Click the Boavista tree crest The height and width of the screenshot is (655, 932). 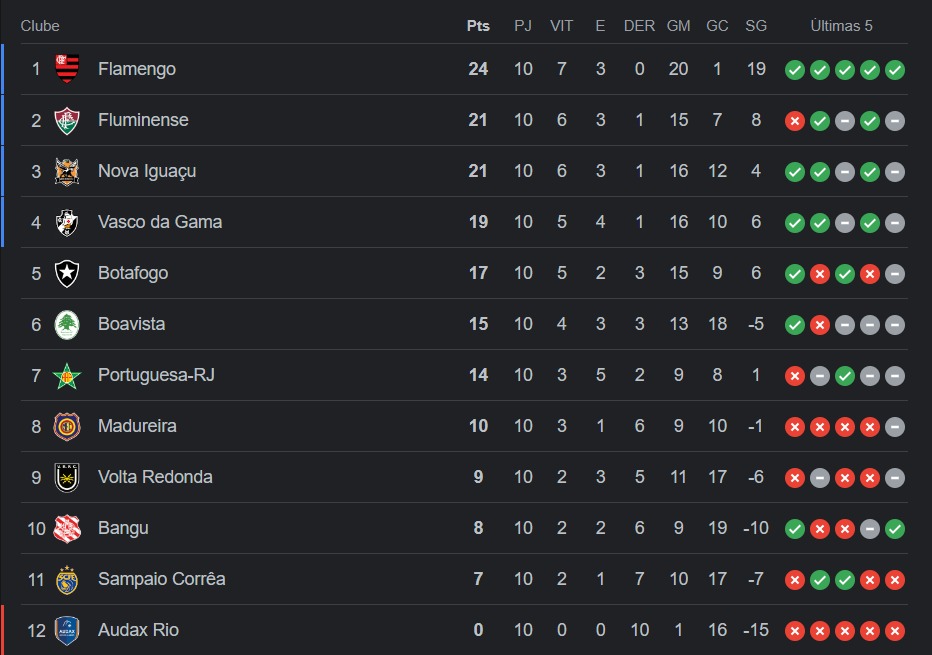(67, 325)
